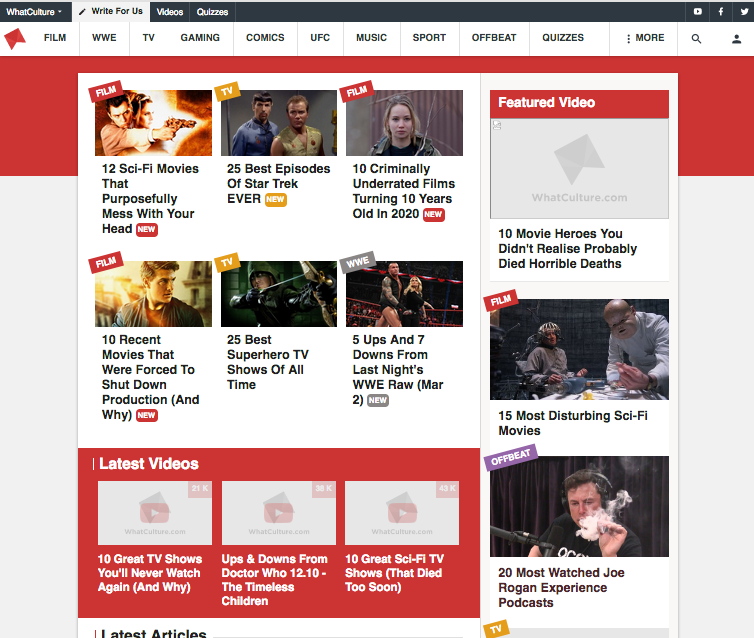
Task: Click the Underrated Films thumbnail image
Action: (x=404, y=123)
